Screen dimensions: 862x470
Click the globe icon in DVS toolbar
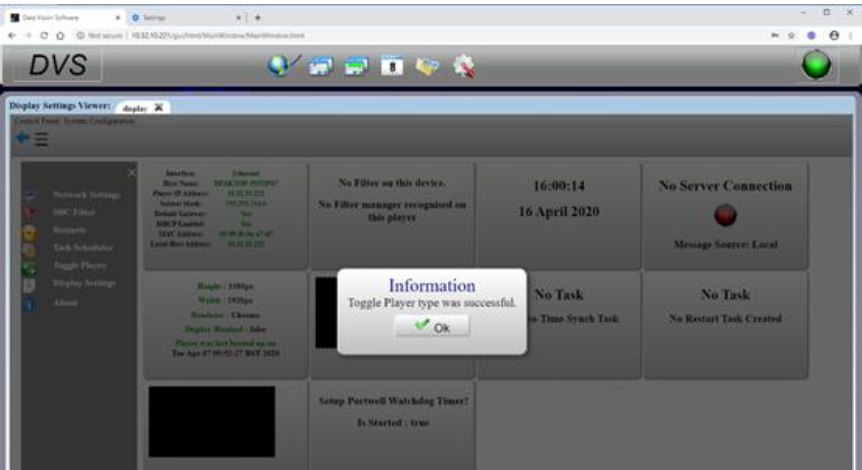(x=281, y=66)
